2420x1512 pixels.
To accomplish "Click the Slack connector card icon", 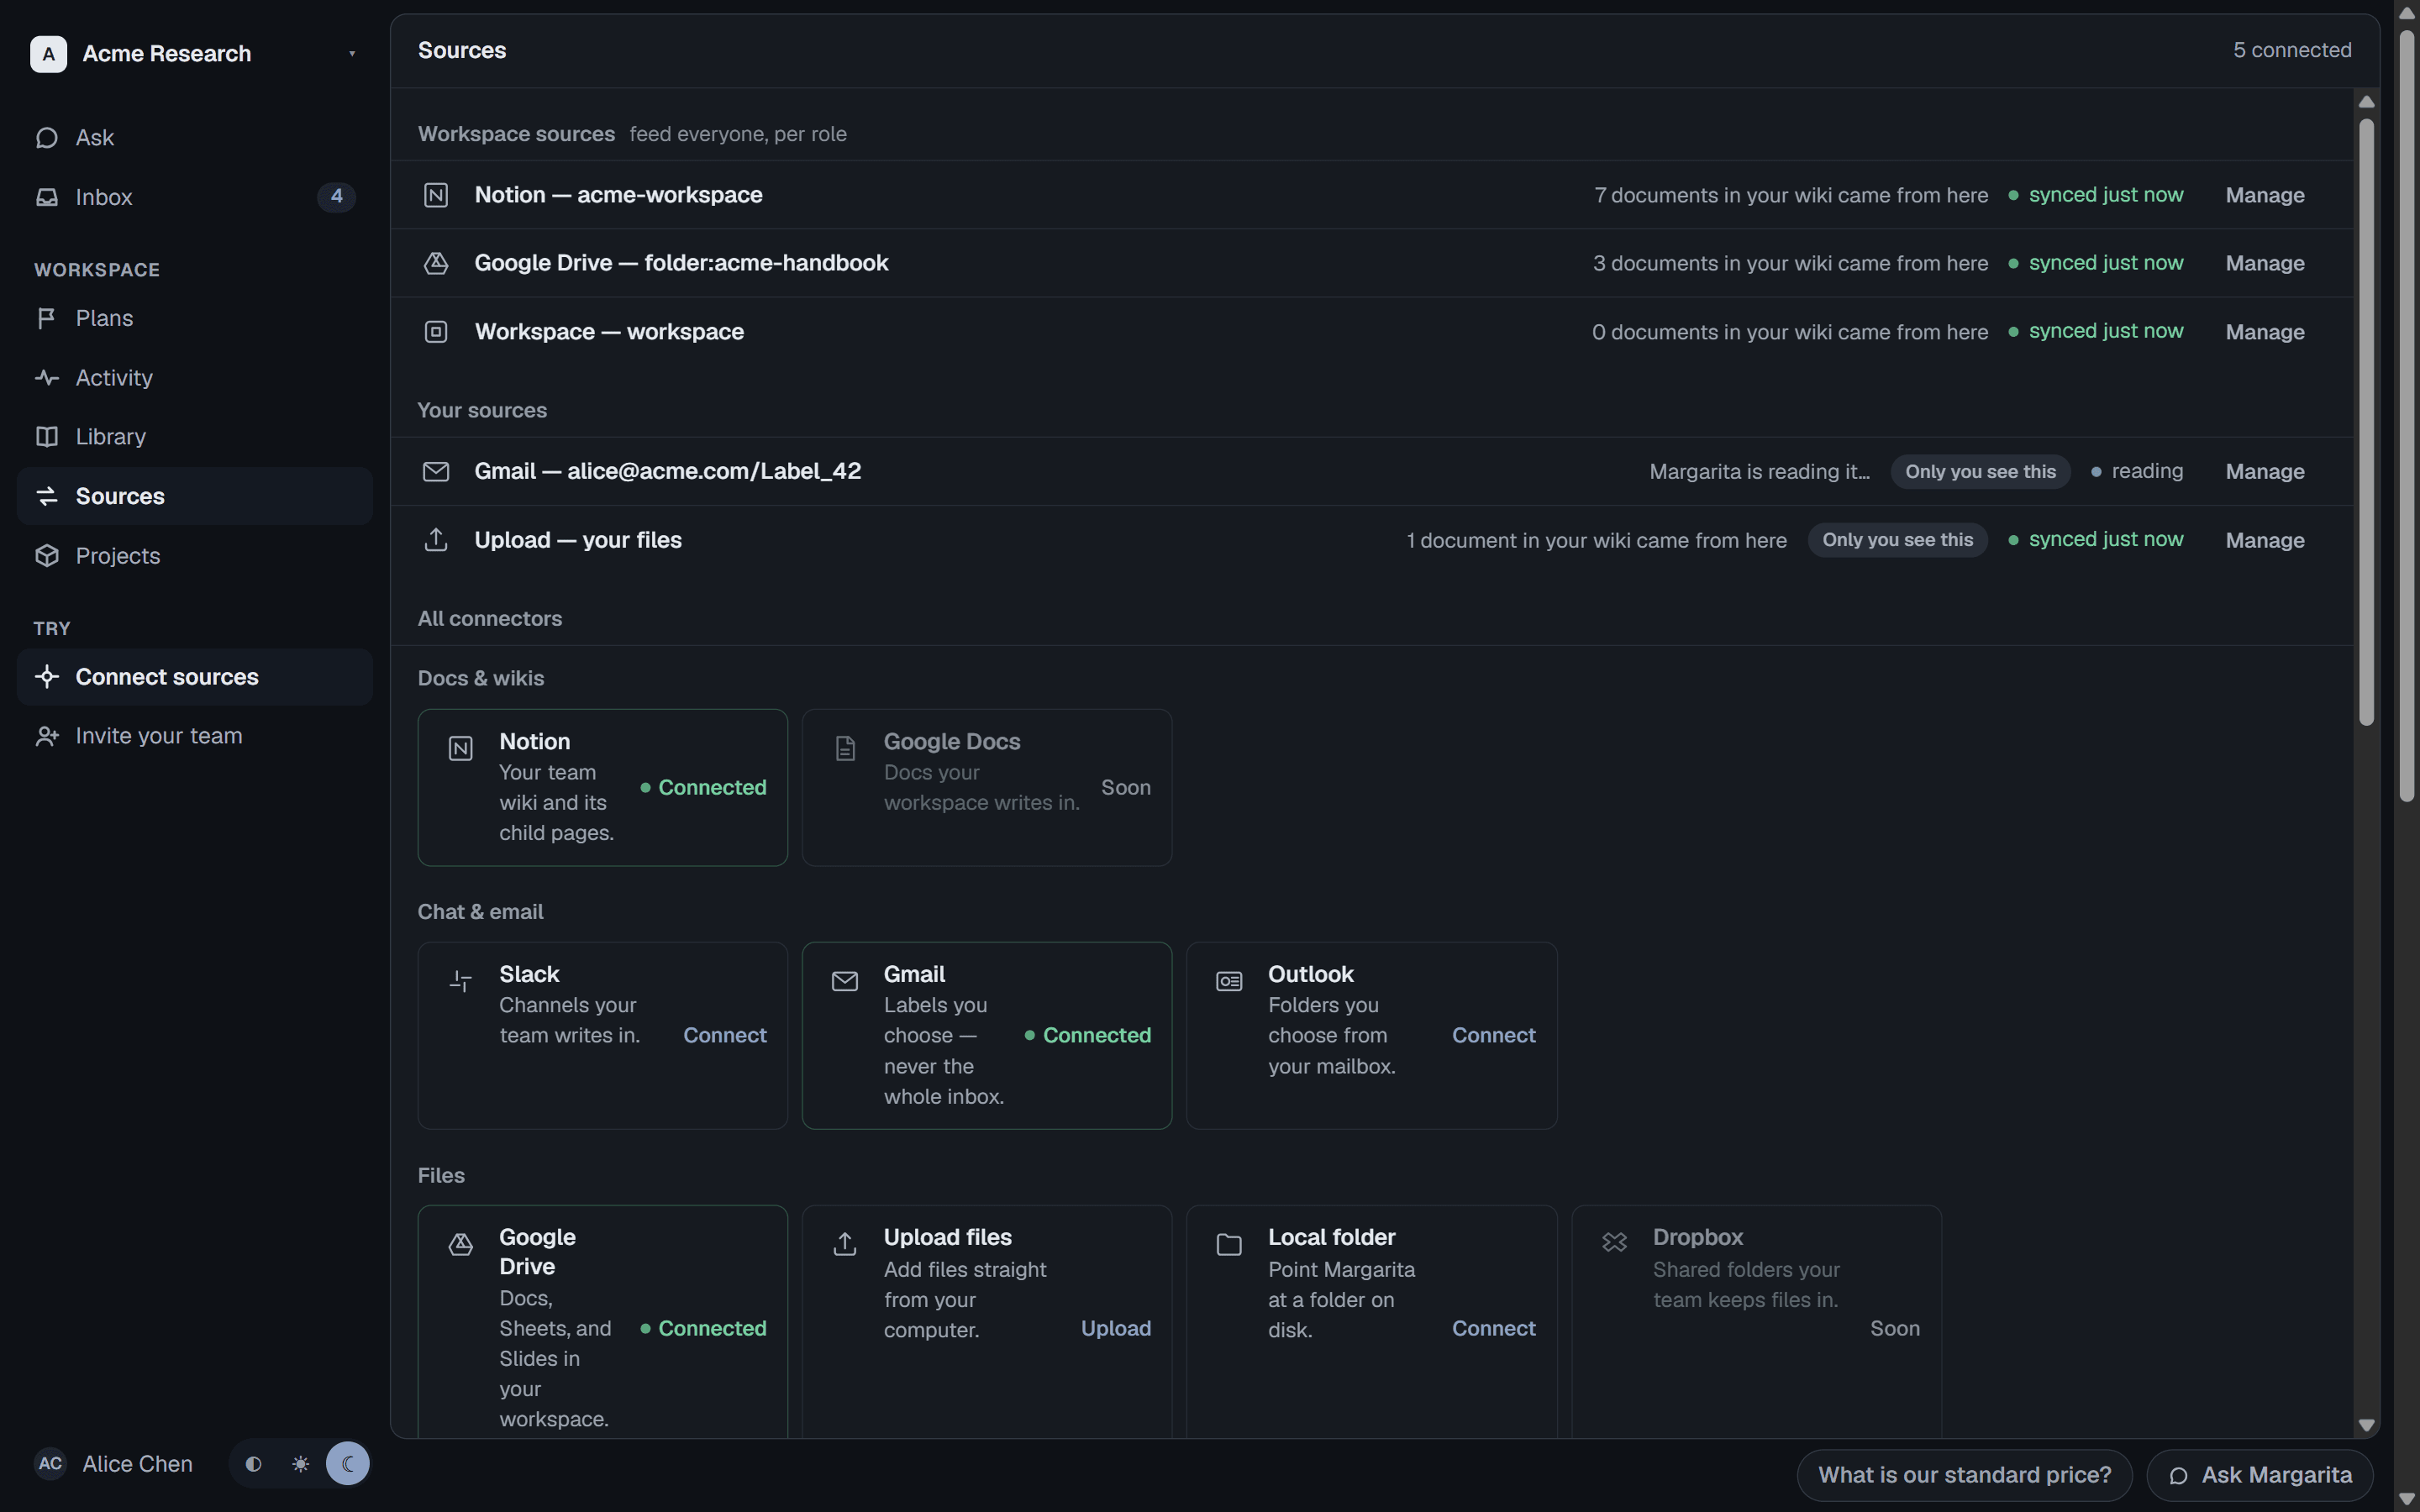I will pyautogui.click(x=460, y=981).
